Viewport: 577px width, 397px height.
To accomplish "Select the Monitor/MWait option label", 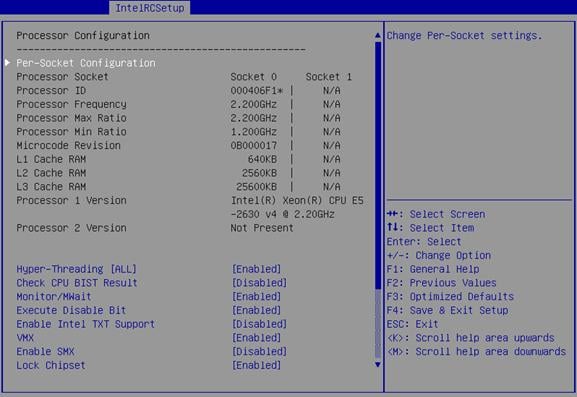I will 54,297.
